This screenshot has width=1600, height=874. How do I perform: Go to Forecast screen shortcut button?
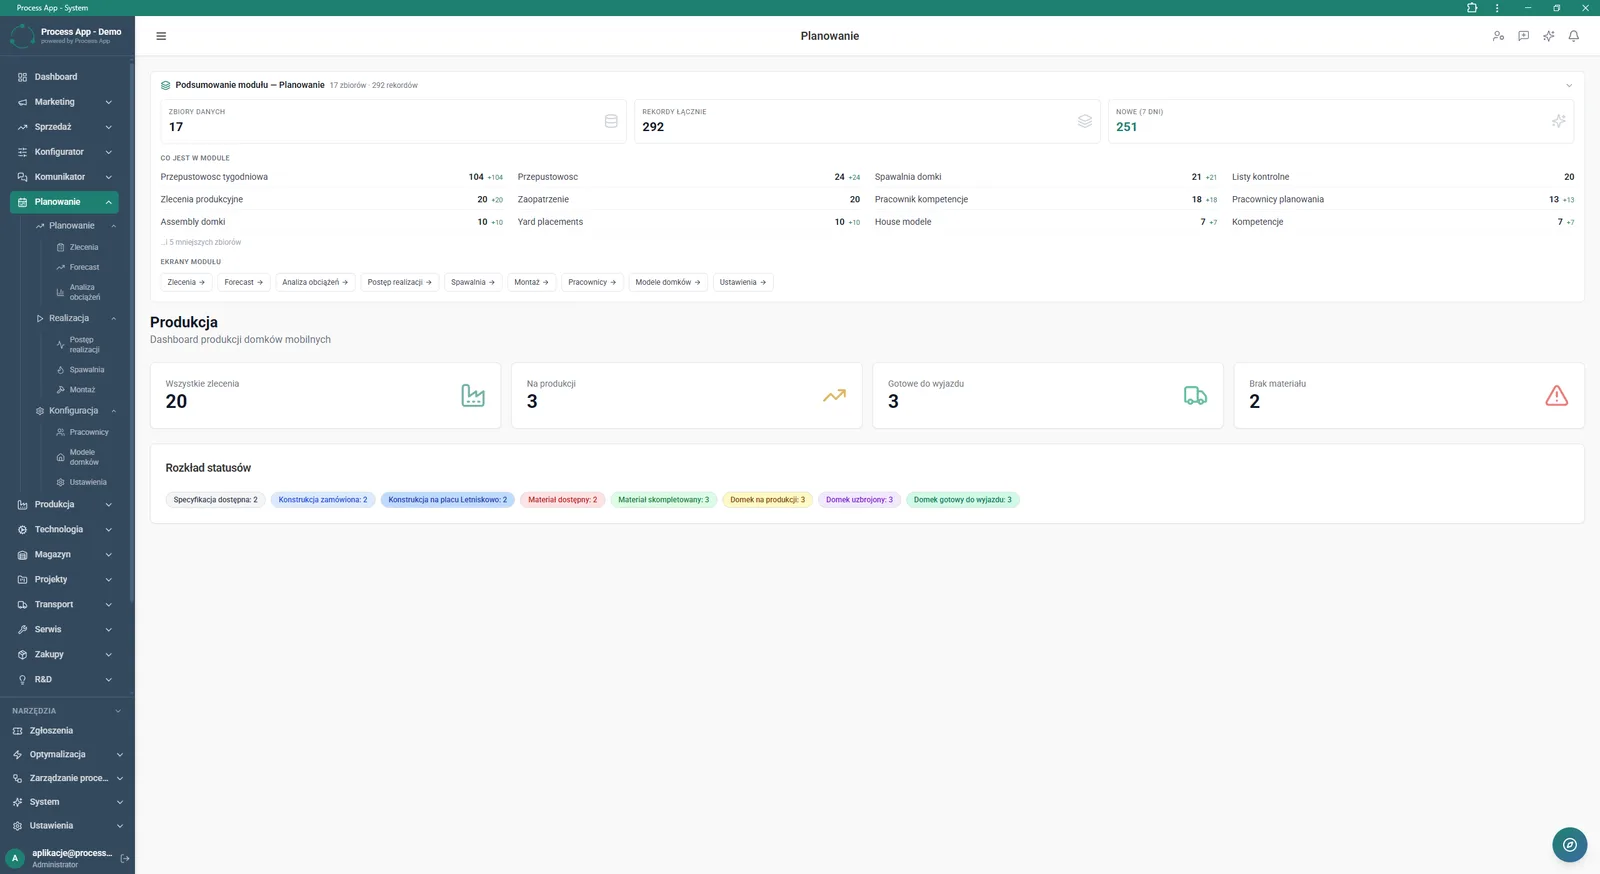tap(244, 282)
